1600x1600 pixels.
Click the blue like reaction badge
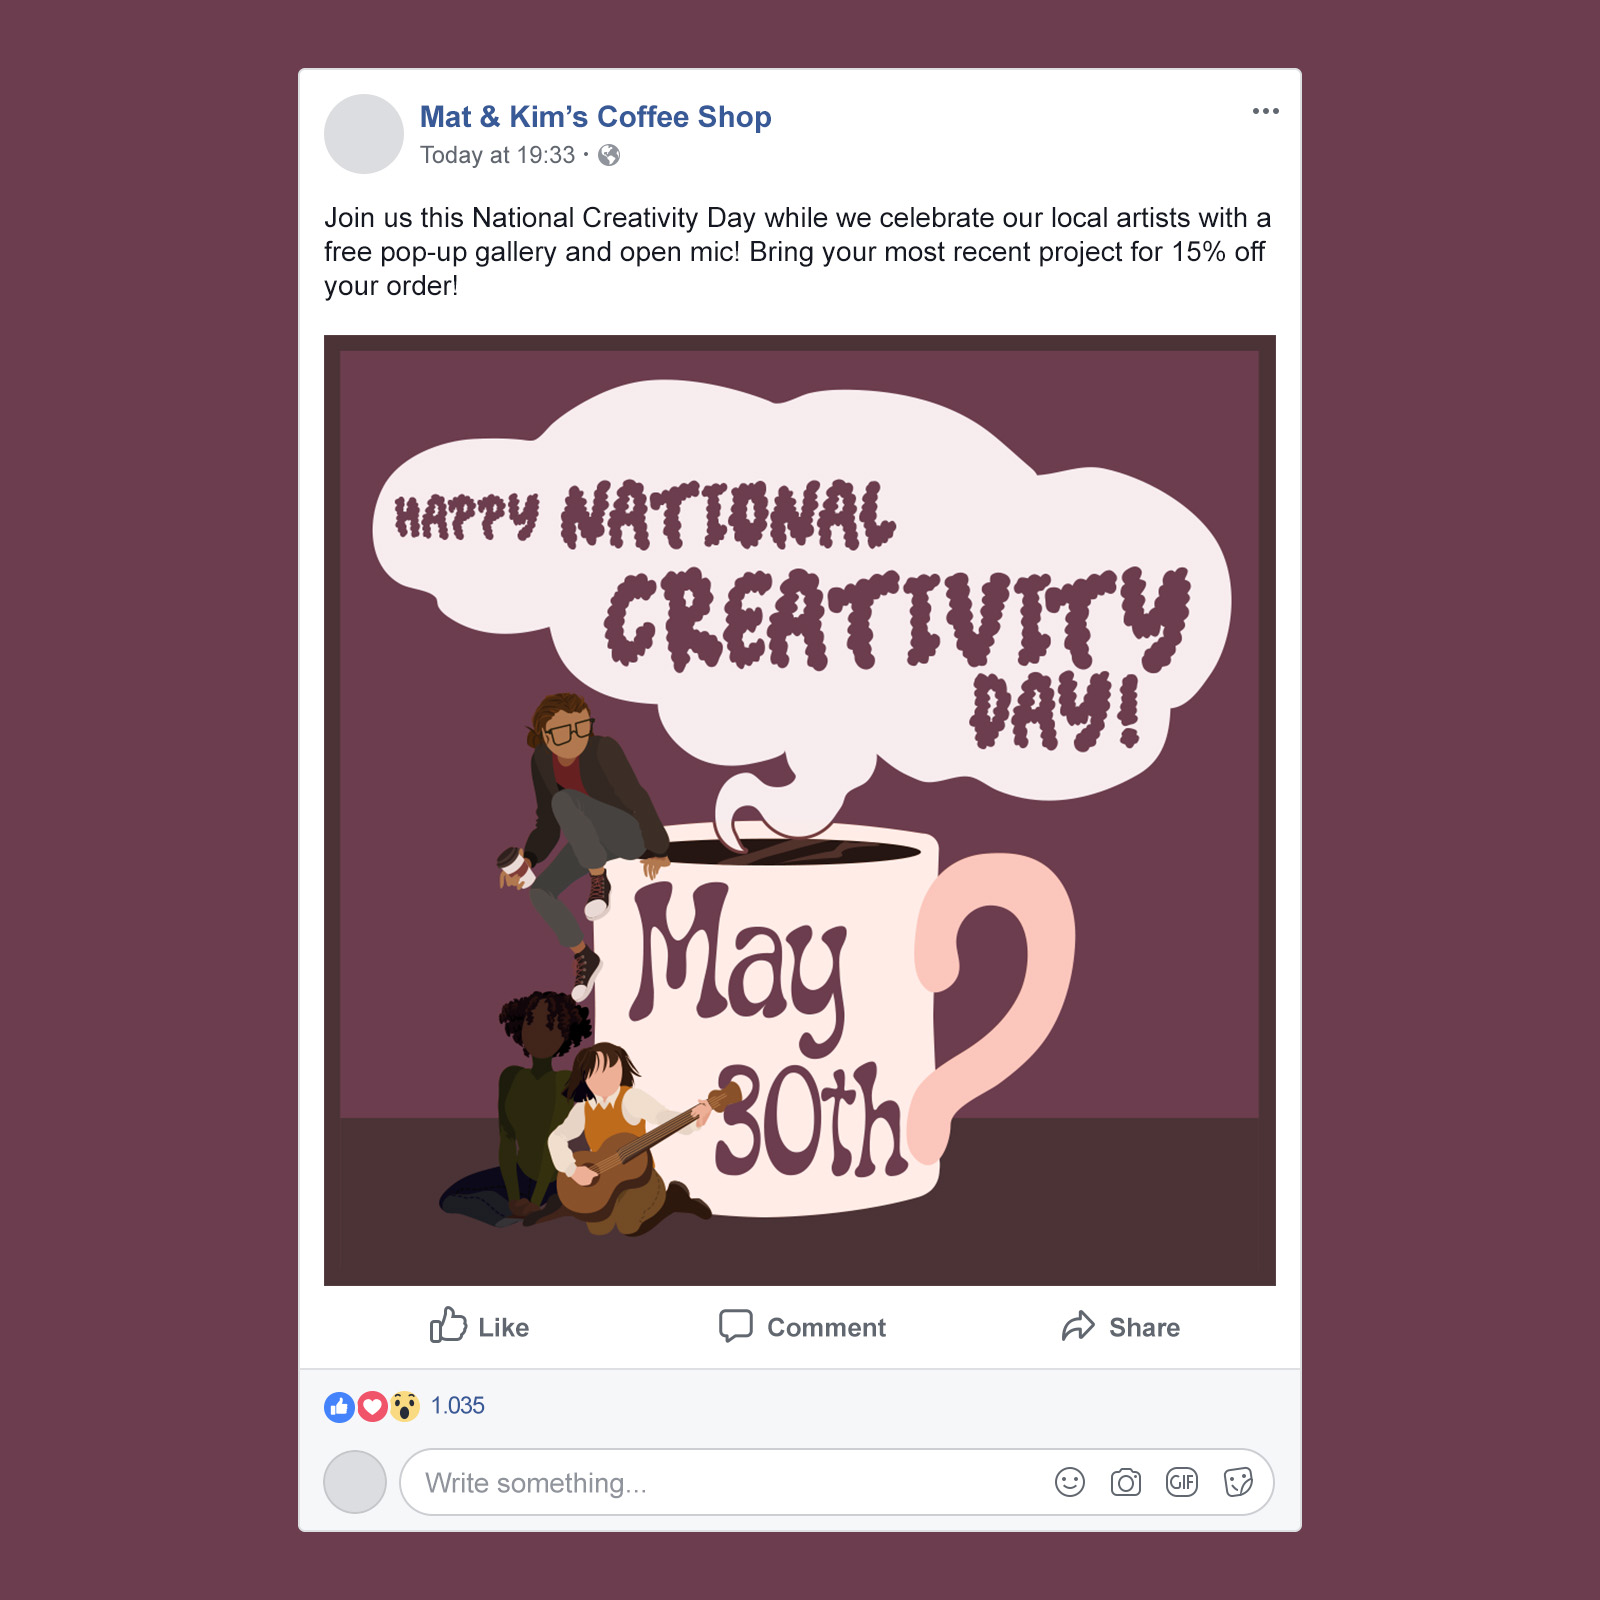click(339, 1407)
